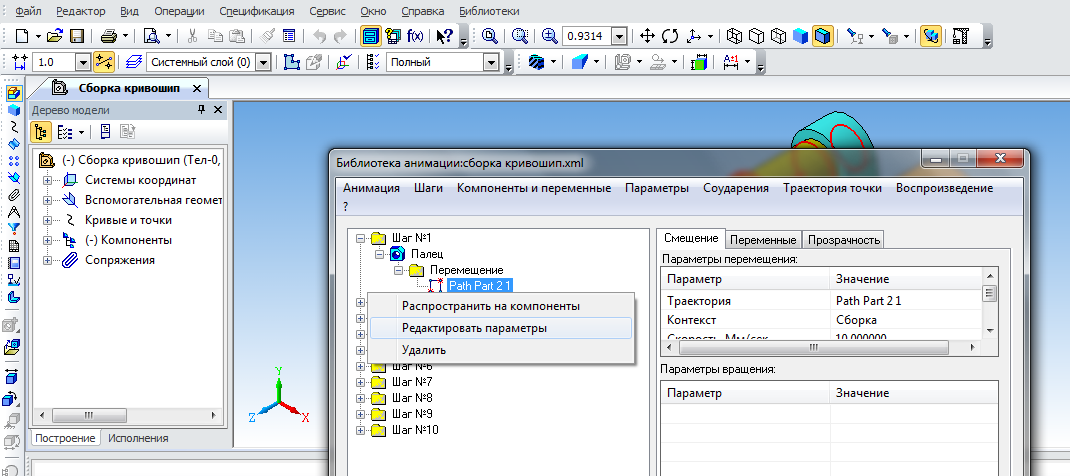Click the Save document icon

(76, 36)
